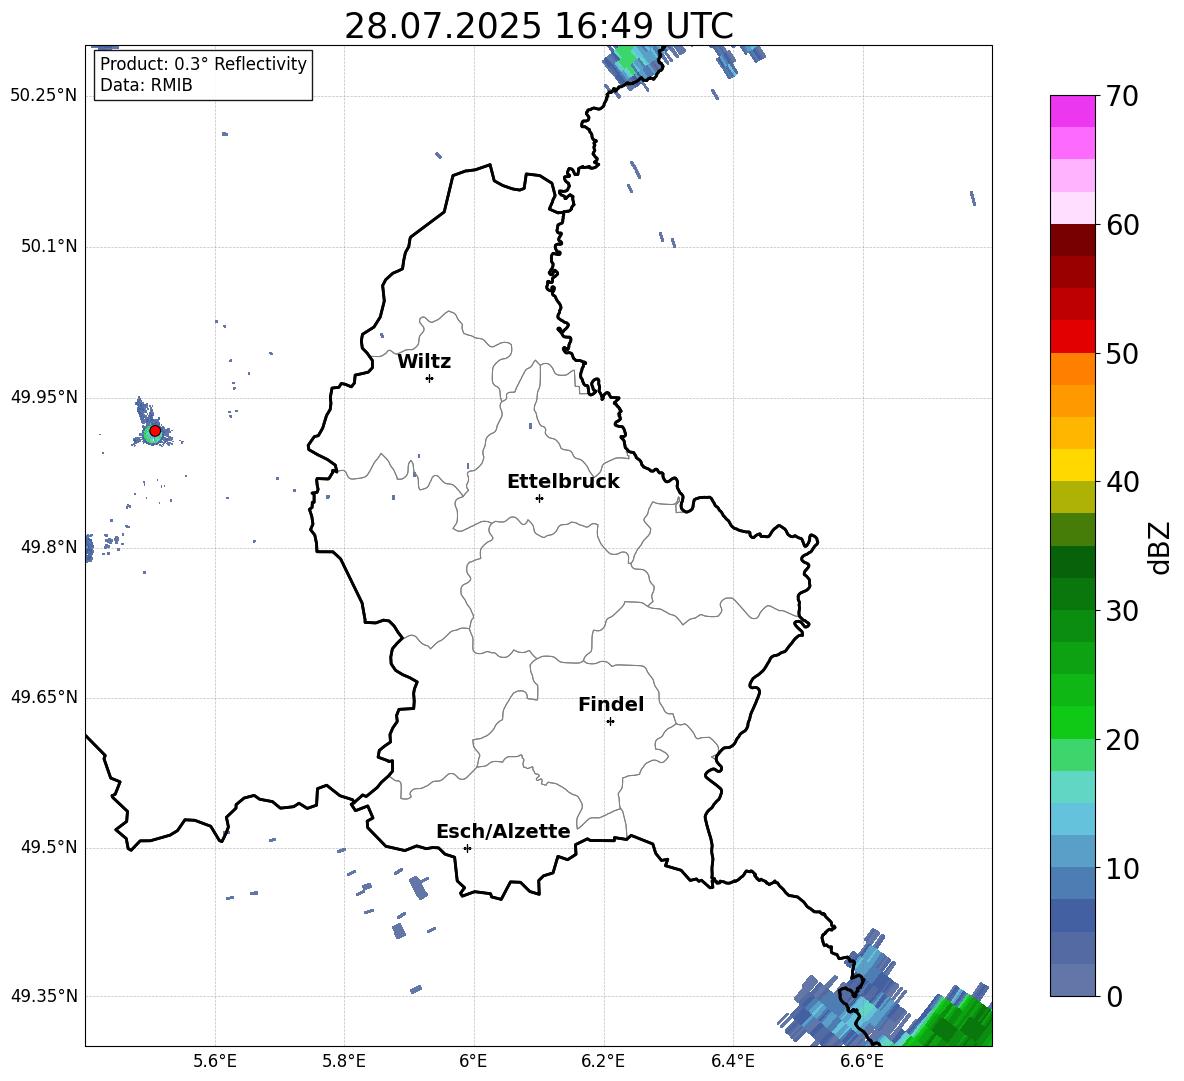The width and height of the screenshot is (1184, 1081).
Task: Pick the yellow swatch just above 40 dBZ
Action: tap(1072, 465)
